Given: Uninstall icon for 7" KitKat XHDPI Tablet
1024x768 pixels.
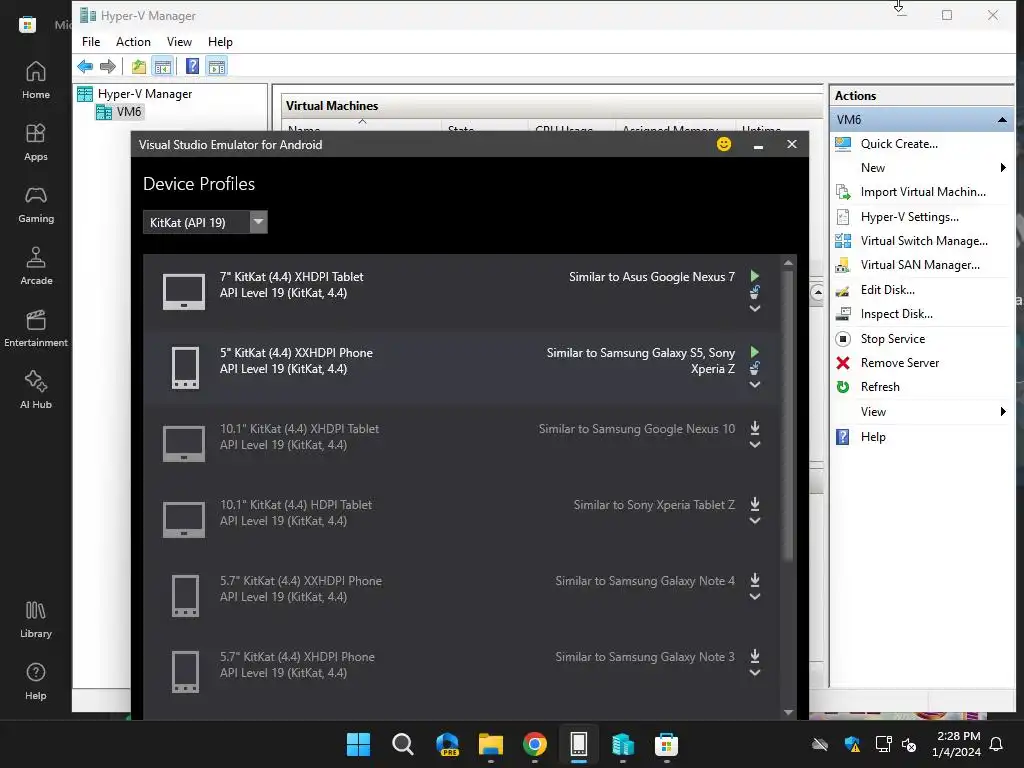Looking at the screenshot, I should [x=754, y=291].
